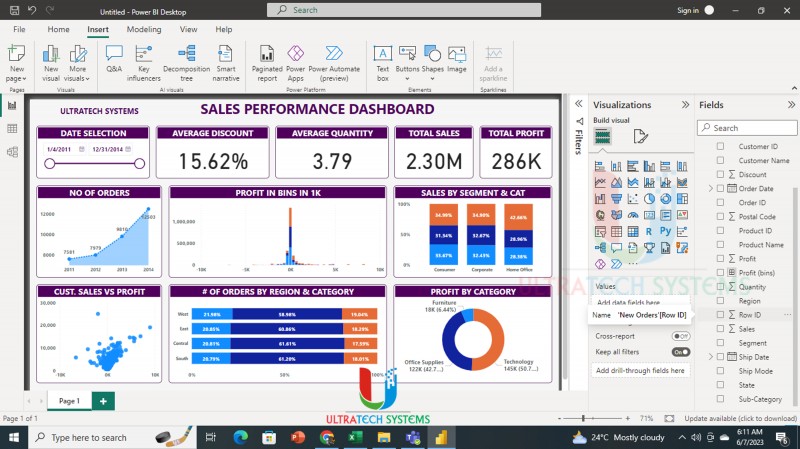Viewport: 800px width, 449px height.
Task: Check the Region field checkbox
Action: coord(720,301)
